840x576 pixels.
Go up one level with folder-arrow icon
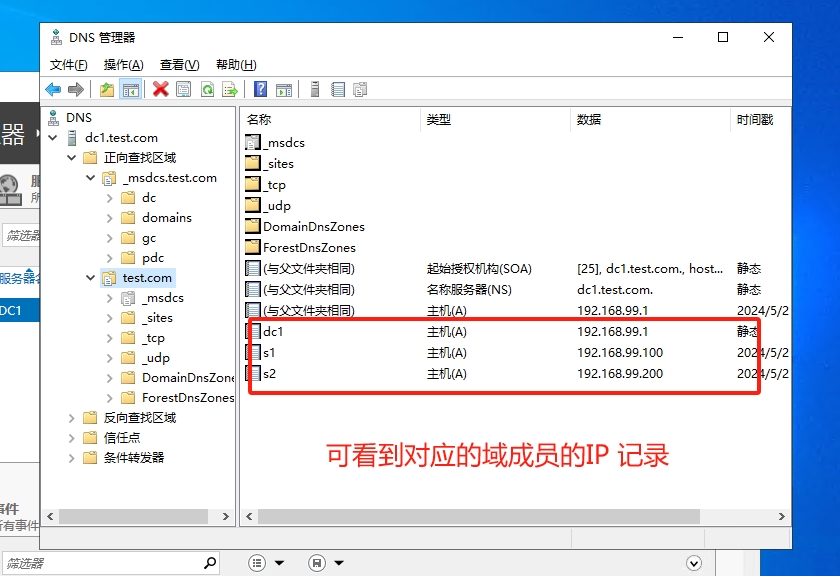coord(107,89)
